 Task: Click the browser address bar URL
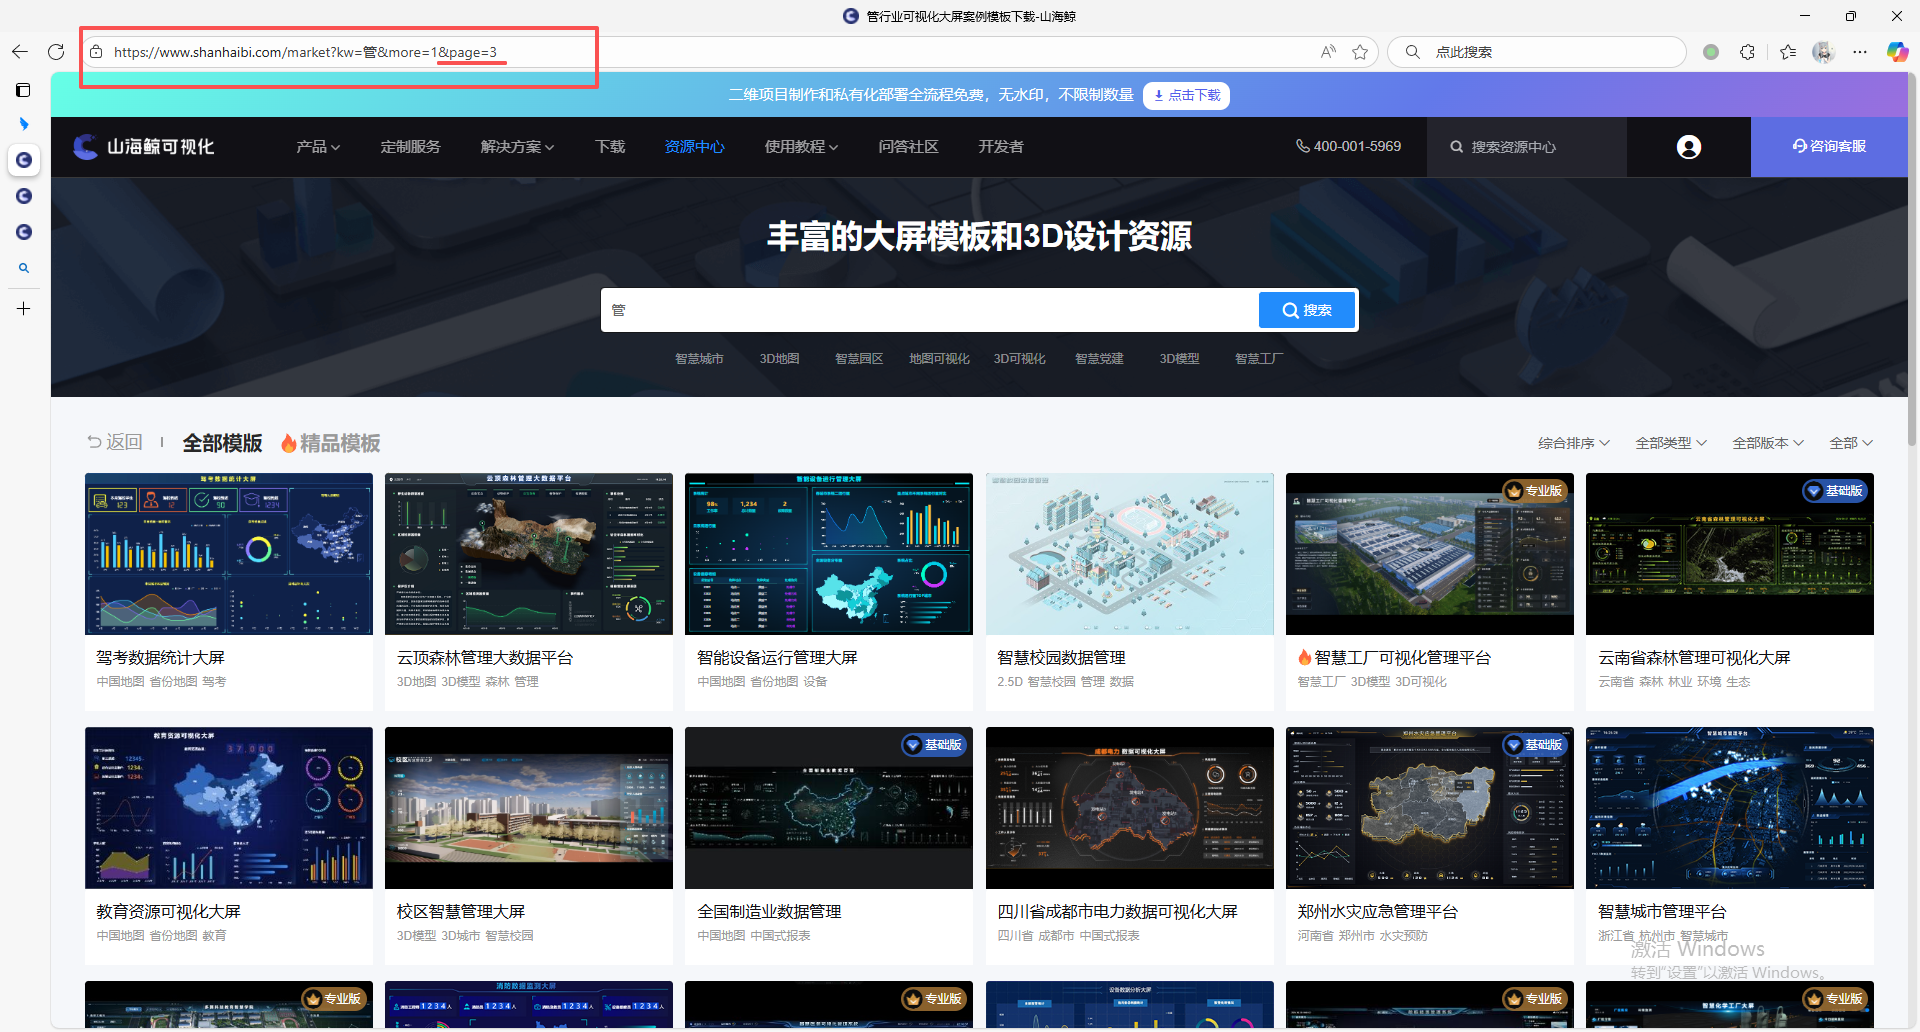click(x=305, y=52)
